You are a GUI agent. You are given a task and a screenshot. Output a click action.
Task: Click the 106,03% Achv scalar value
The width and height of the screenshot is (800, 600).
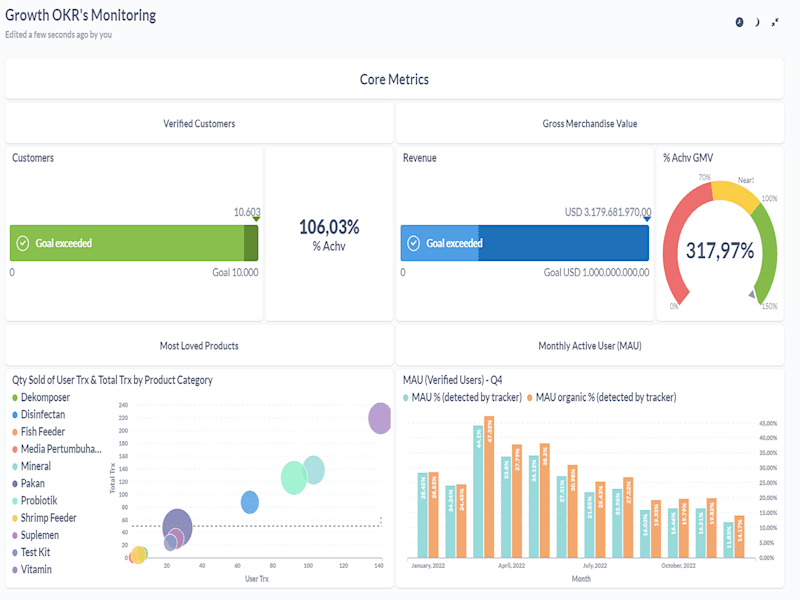[x=329, y=227]
